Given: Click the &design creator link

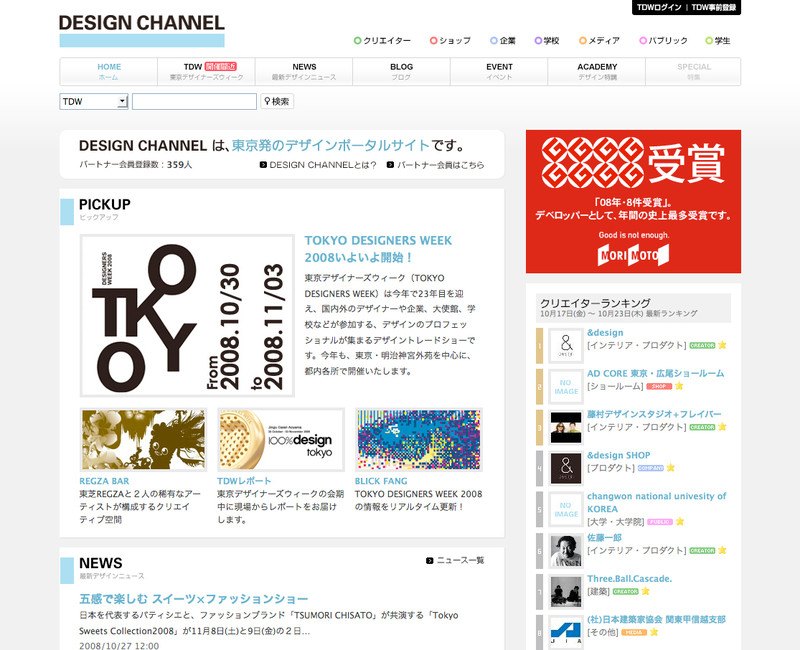Looking at the screenshot, I should (605, 333).
